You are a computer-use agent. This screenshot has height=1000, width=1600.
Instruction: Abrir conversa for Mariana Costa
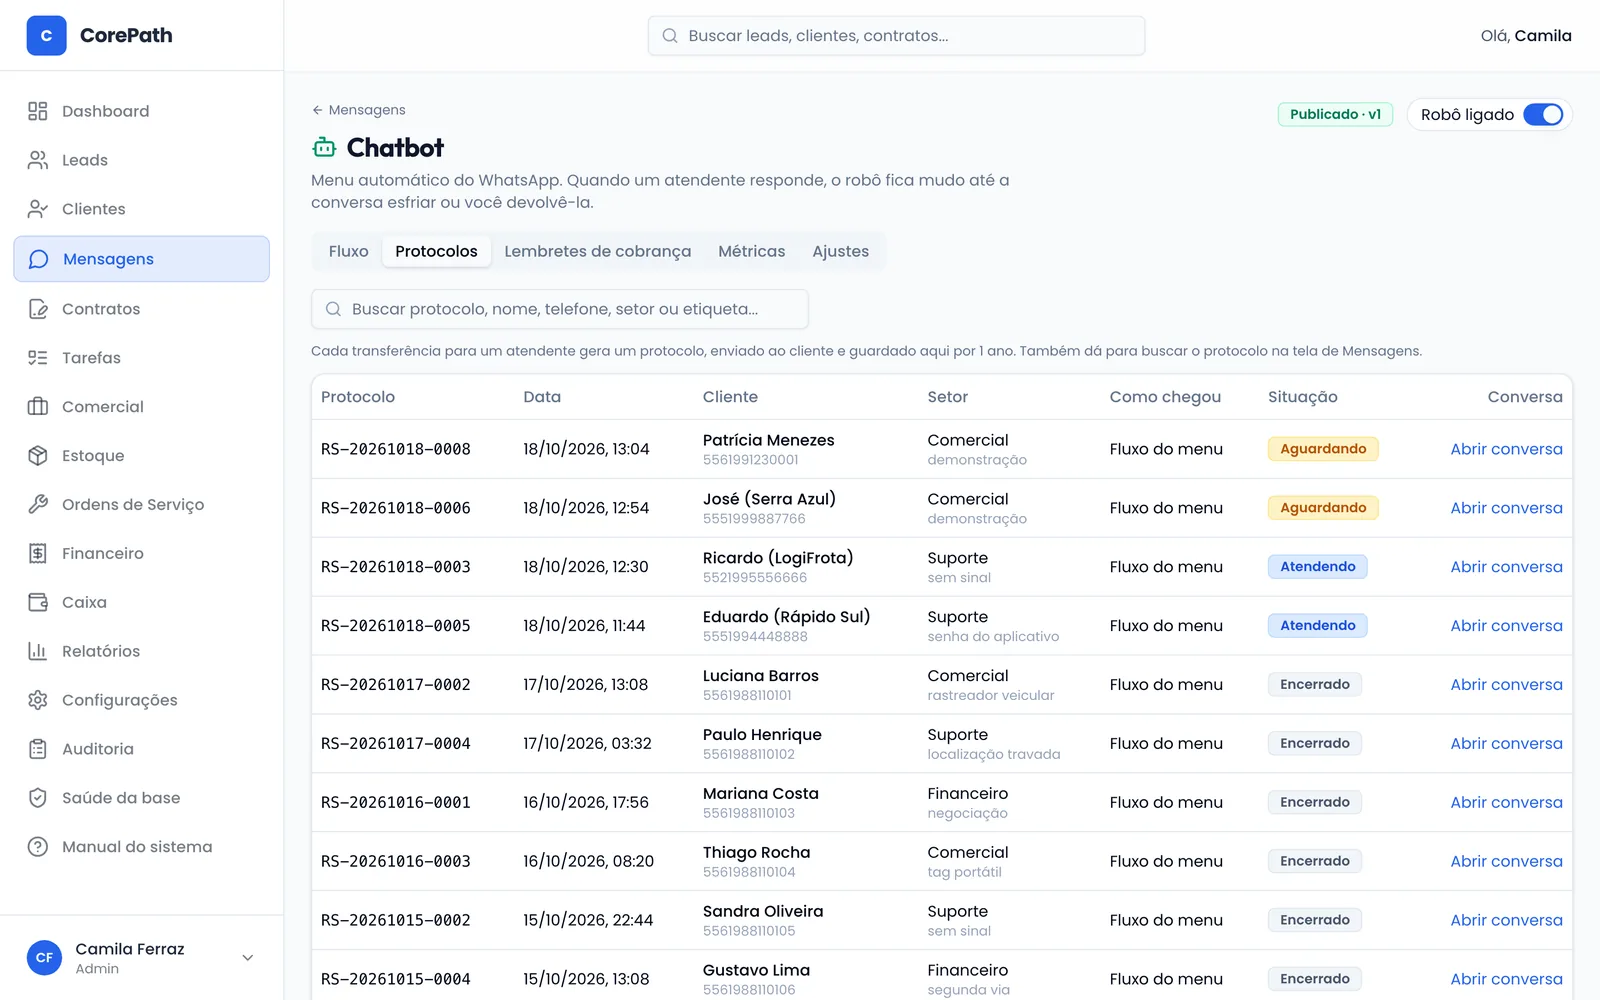(x=1506, y=803)
